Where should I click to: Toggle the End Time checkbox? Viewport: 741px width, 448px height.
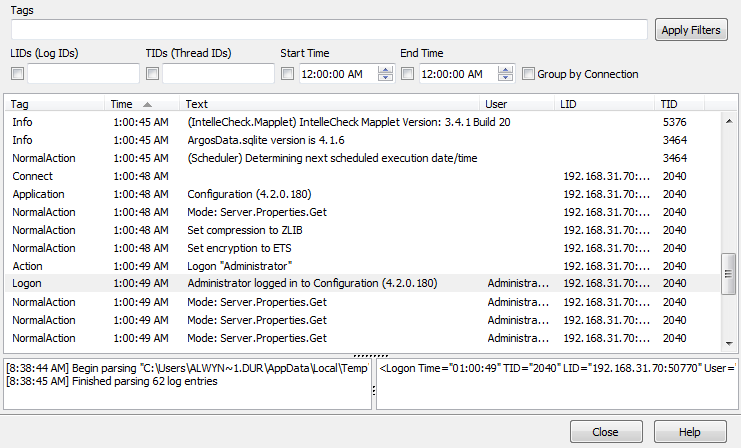[x=408, y=74]
